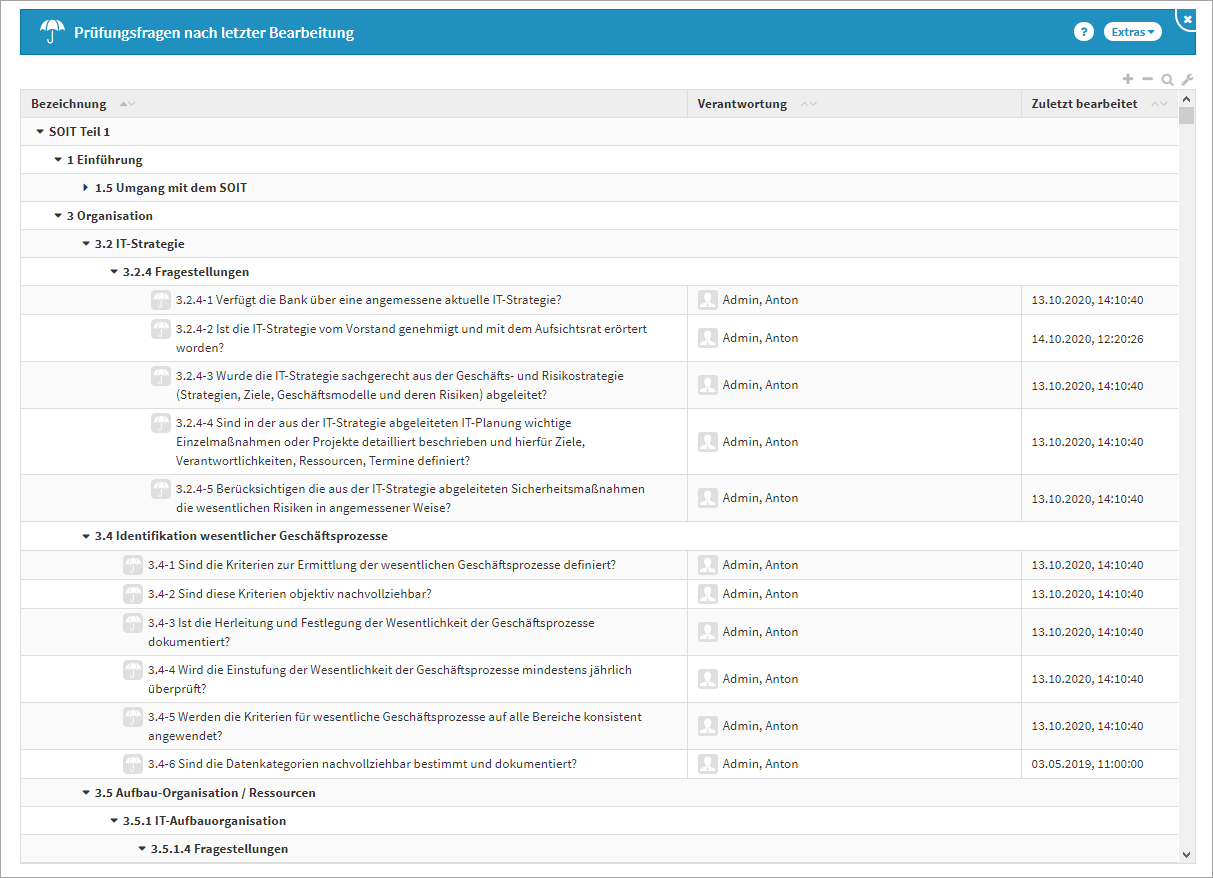Viewport: 1213px width, 878px height.
Task: Open the table search magnifier
Action: point(1167,79)
